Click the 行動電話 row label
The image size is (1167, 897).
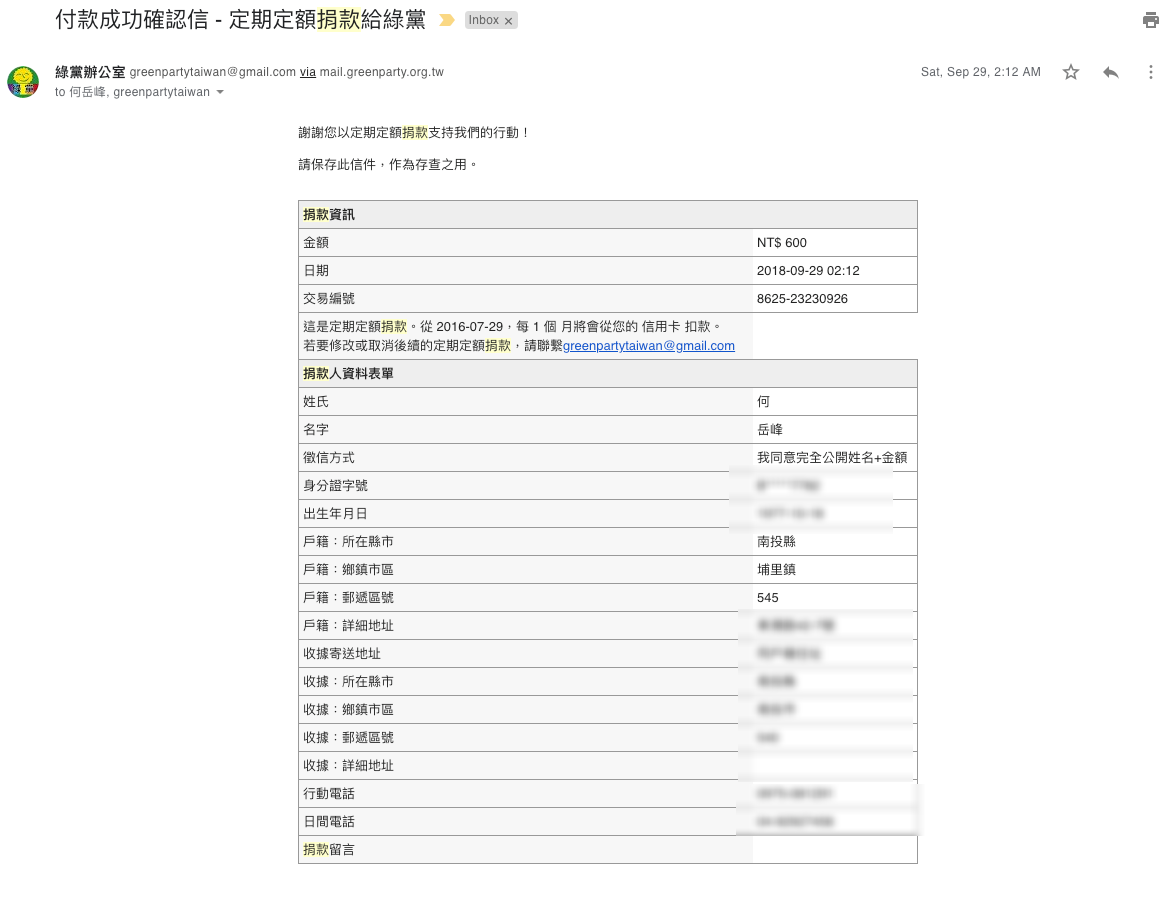pyautogui.click(x=329, y=794)
